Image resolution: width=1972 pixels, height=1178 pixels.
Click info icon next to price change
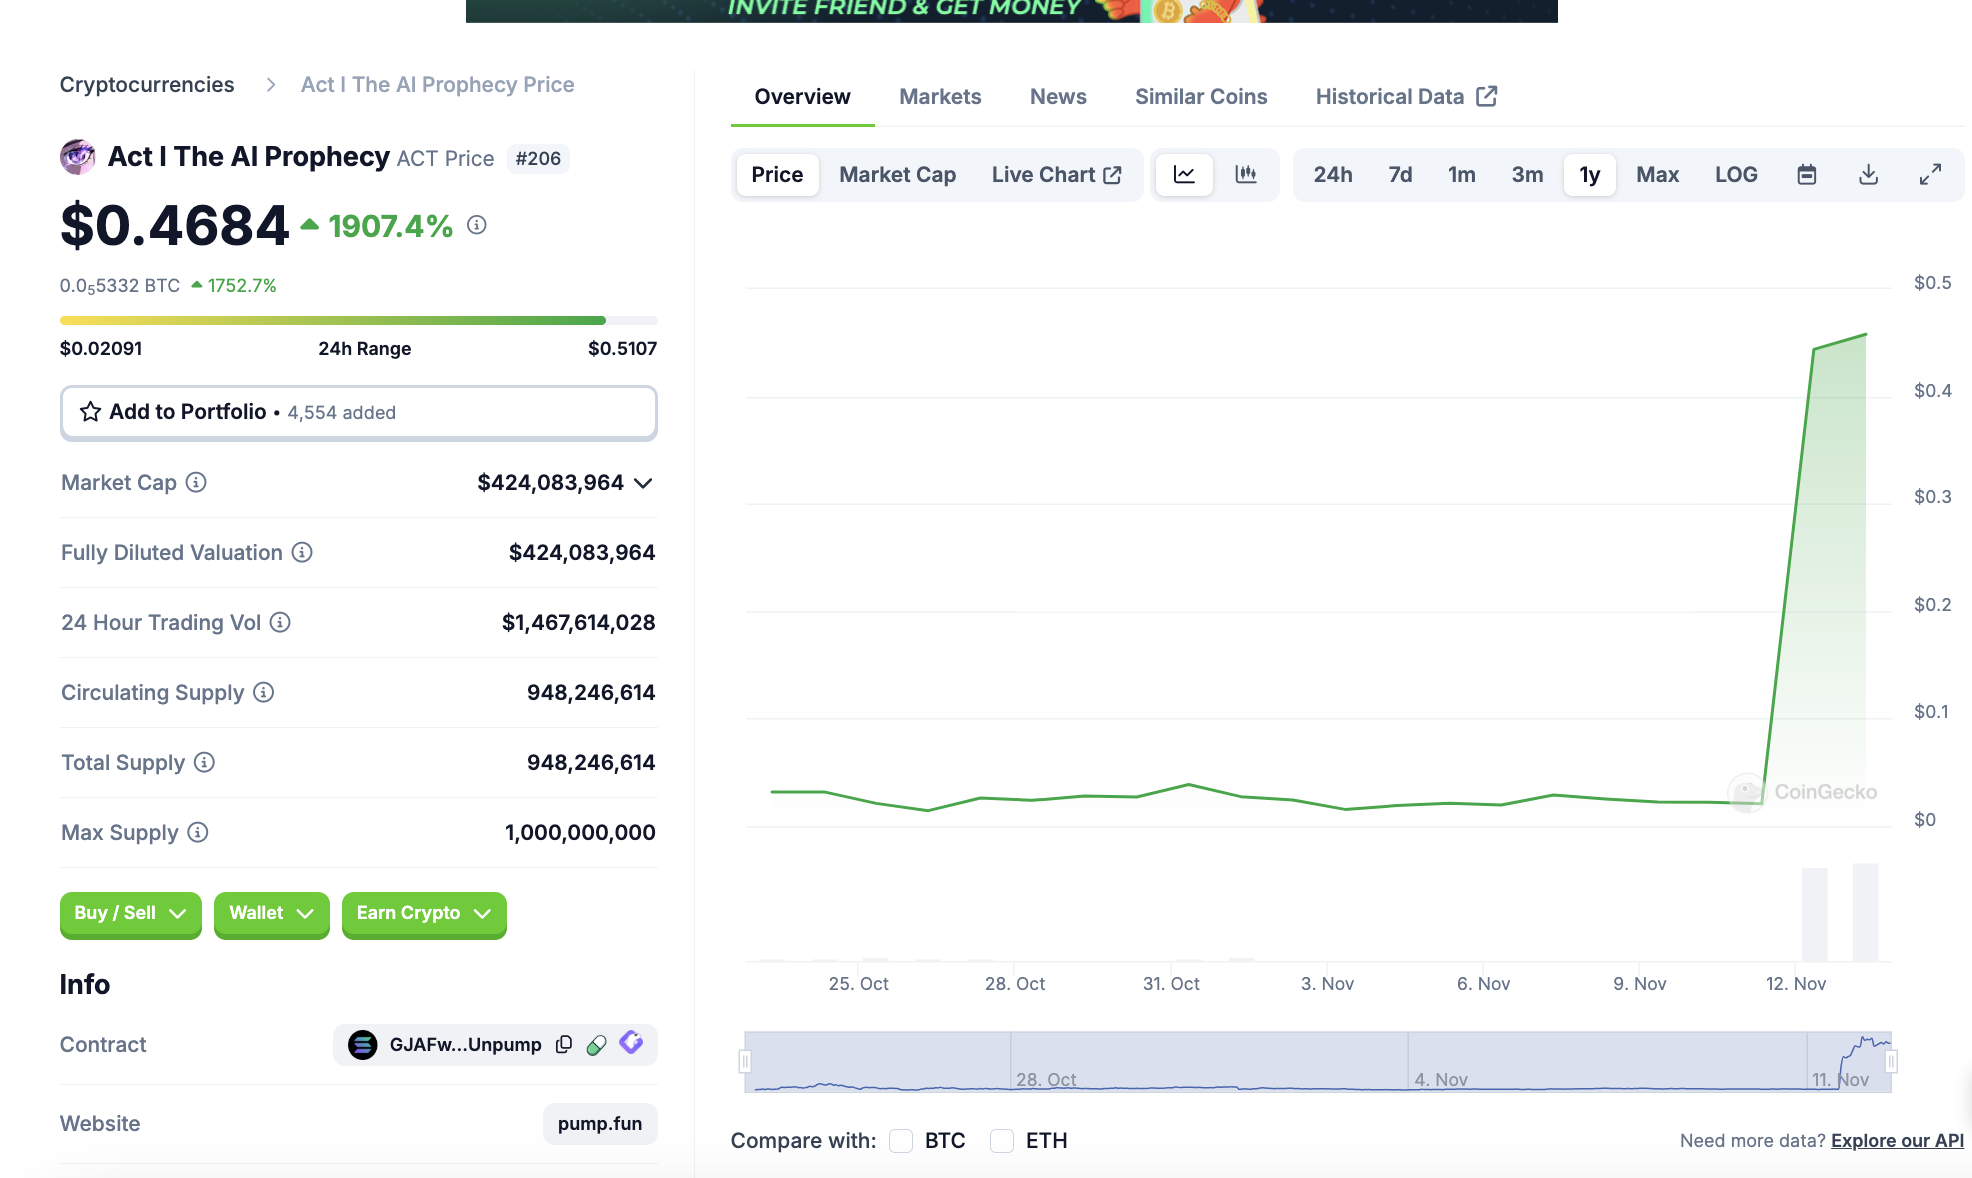[477, 225]
